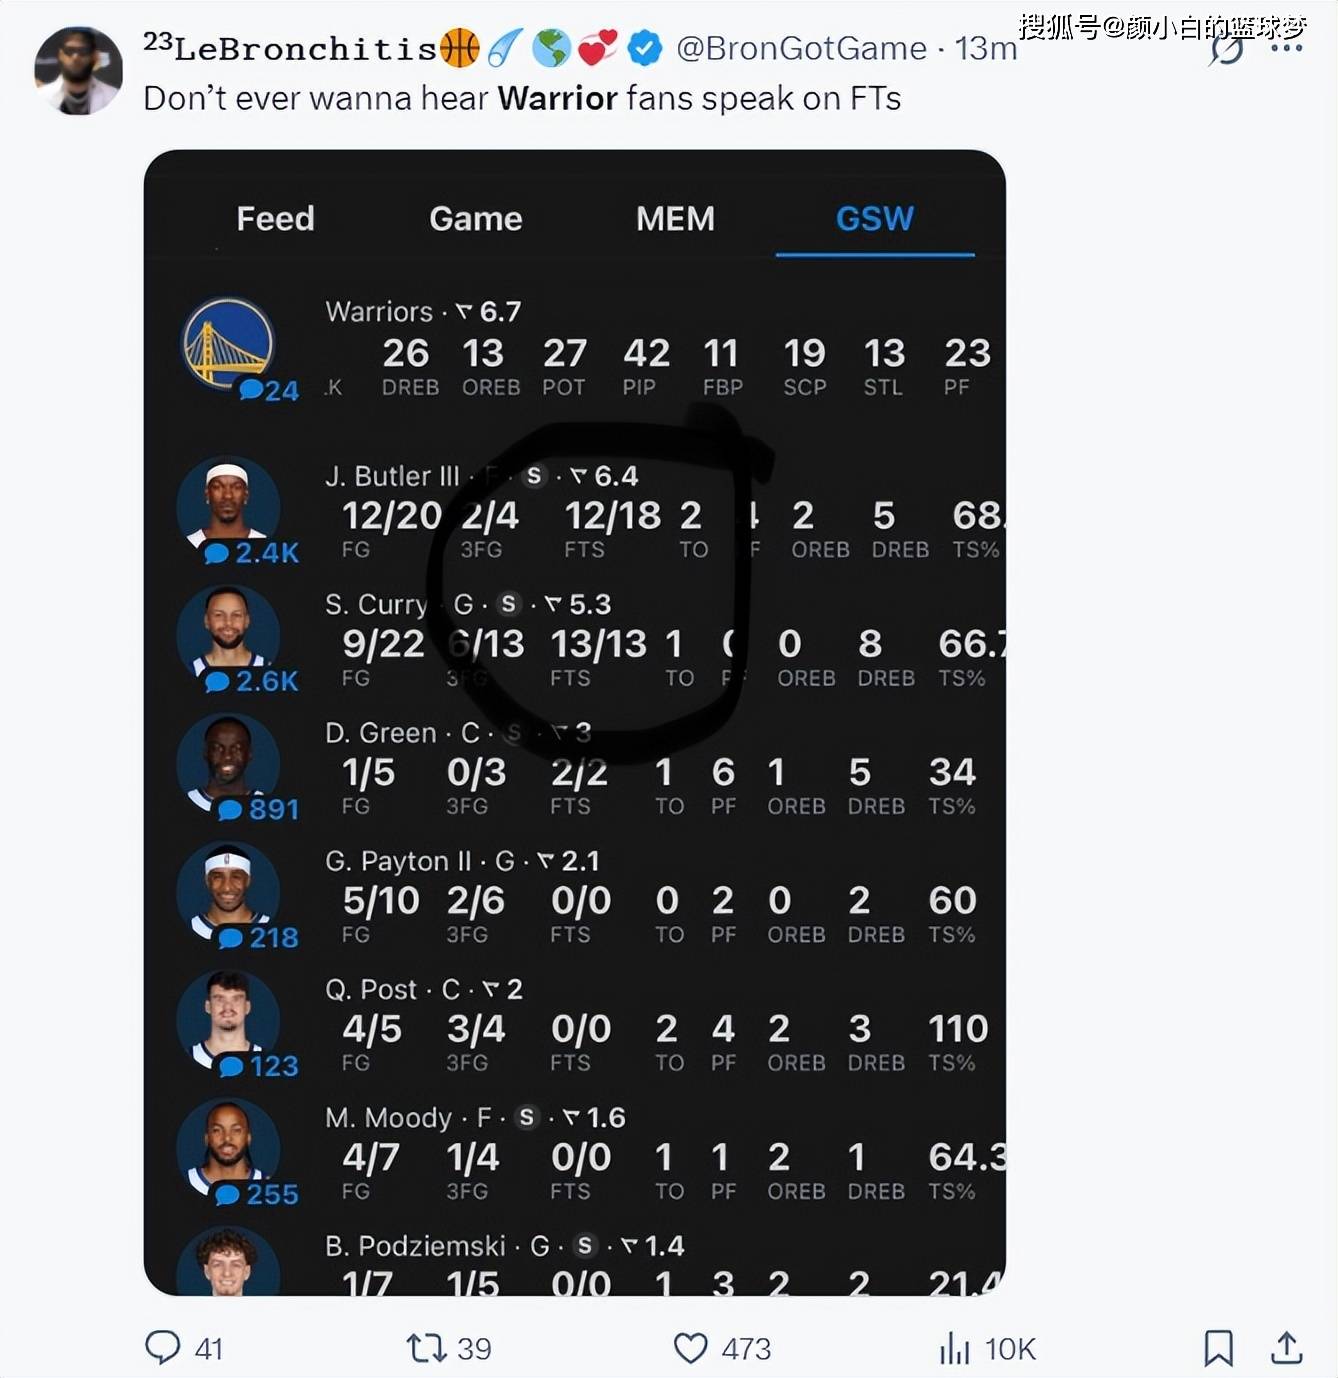Switch to the Feed tab
This screenshot has height=1378, width=1338.
[x=275, y=218]
